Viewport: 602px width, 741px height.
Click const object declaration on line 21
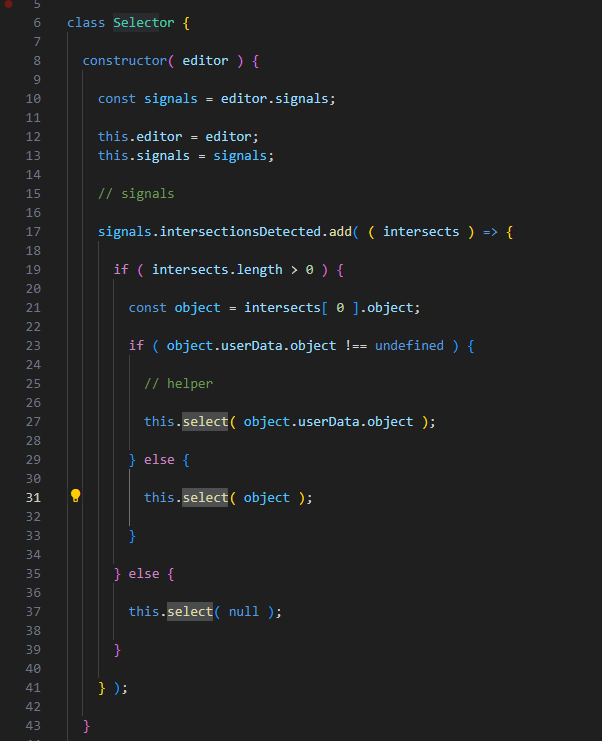(x=174, y=308)
